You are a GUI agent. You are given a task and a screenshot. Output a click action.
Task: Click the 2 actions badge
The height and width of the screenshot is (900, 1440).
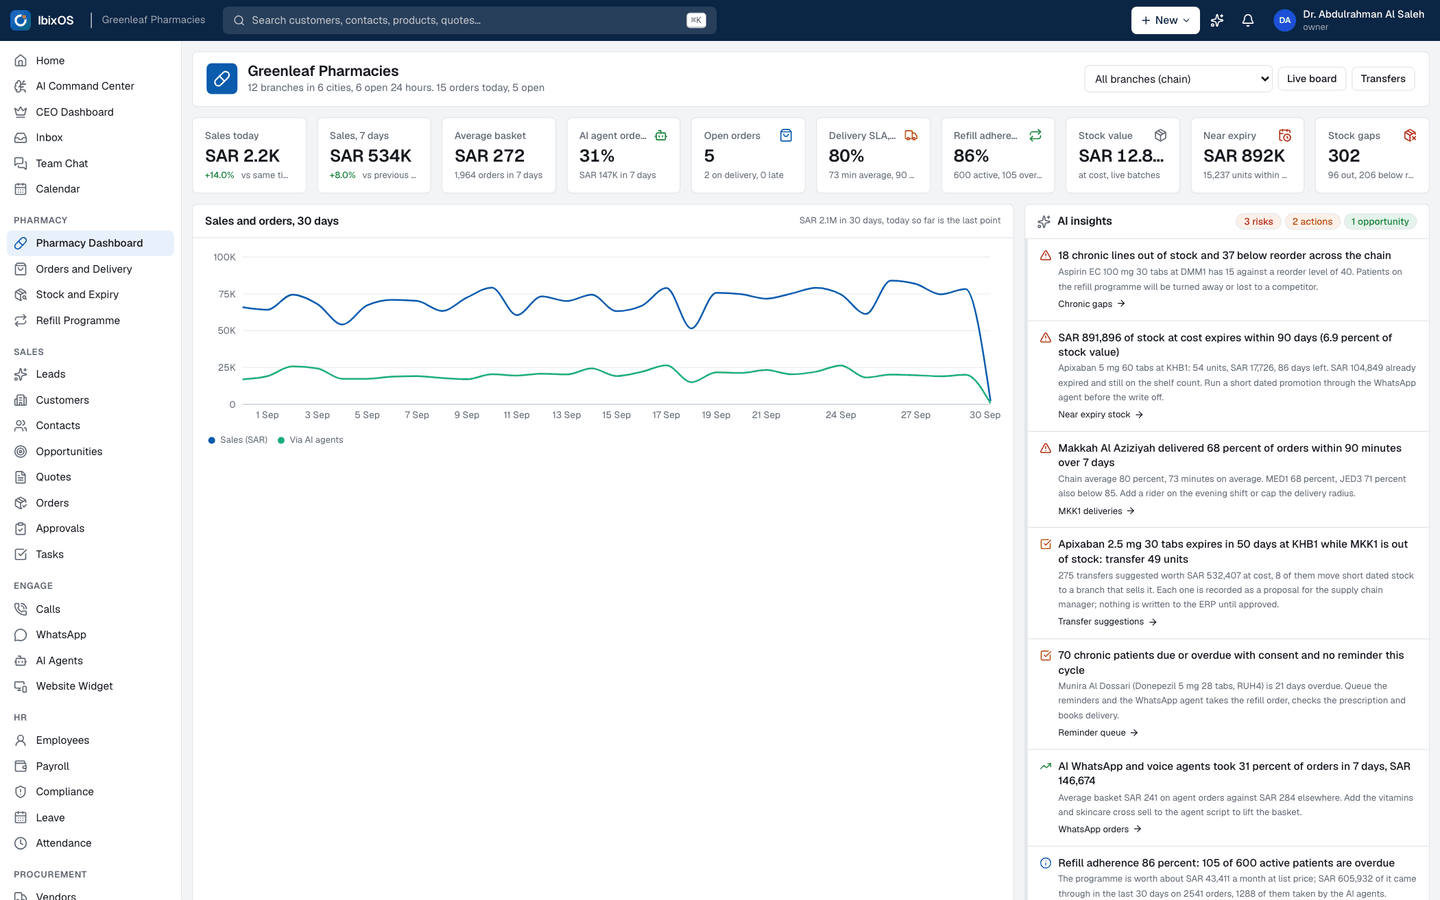1312,222
